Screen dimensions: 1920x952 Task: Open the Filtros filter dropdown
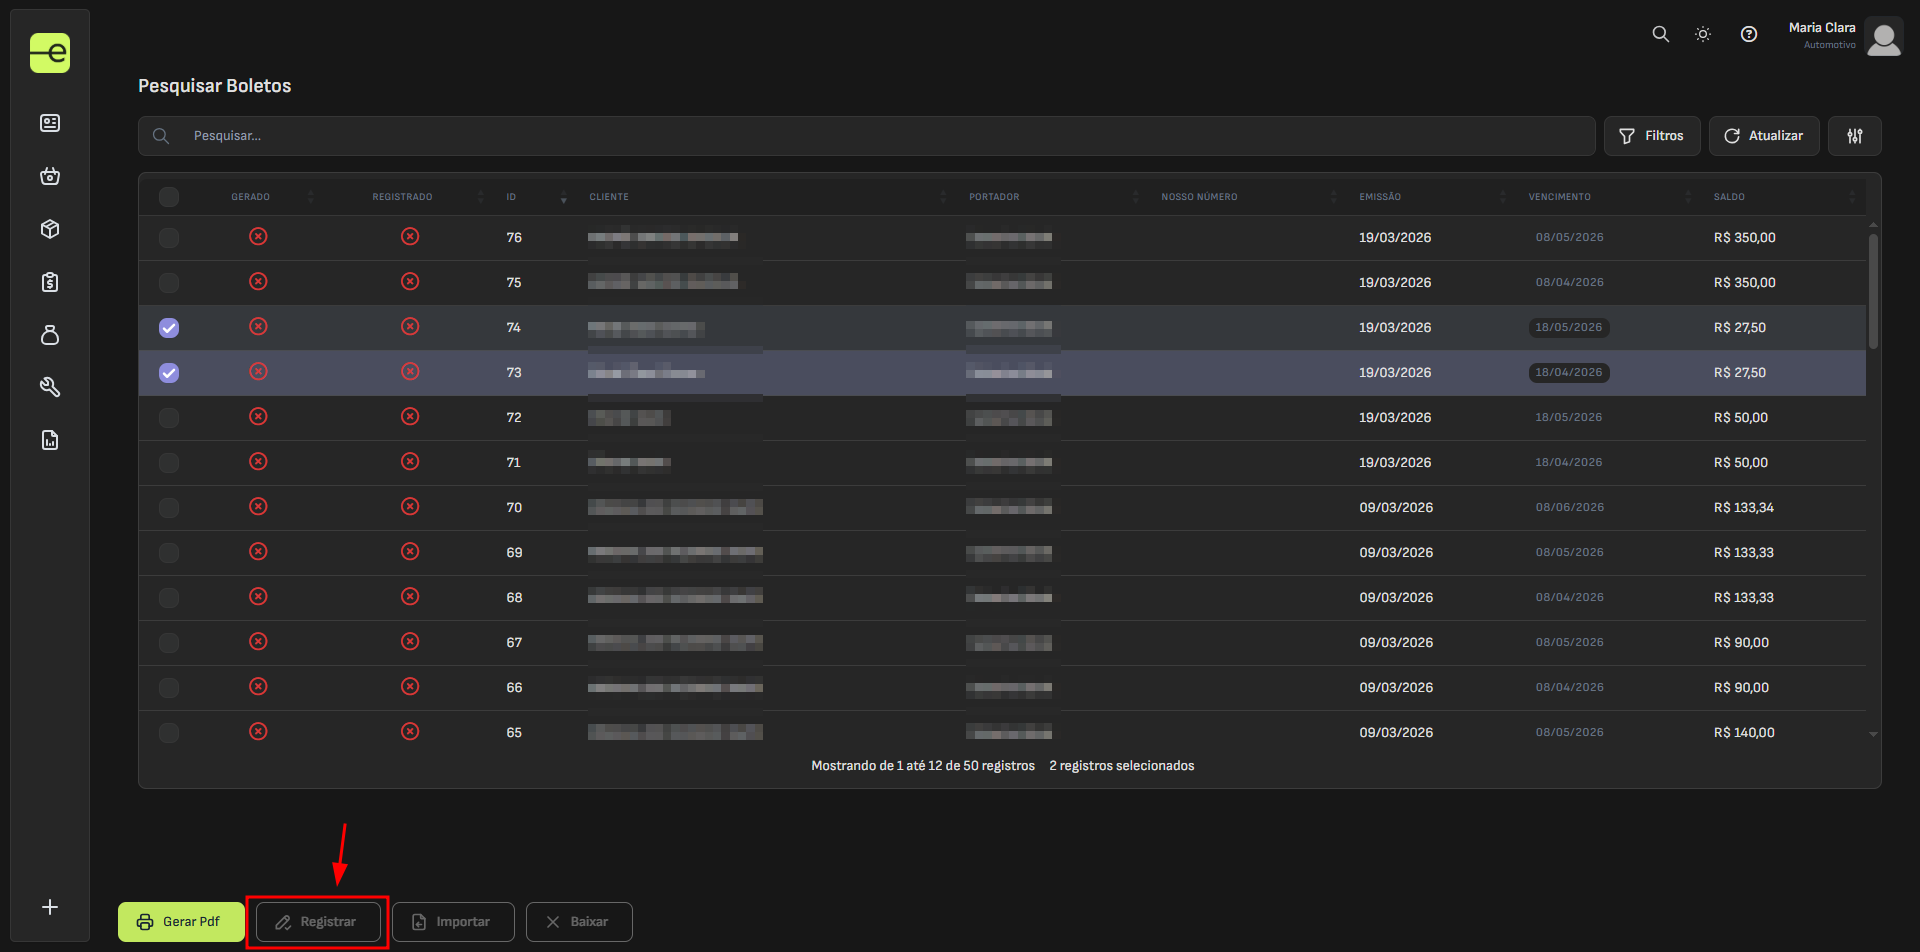[1651, 136]
